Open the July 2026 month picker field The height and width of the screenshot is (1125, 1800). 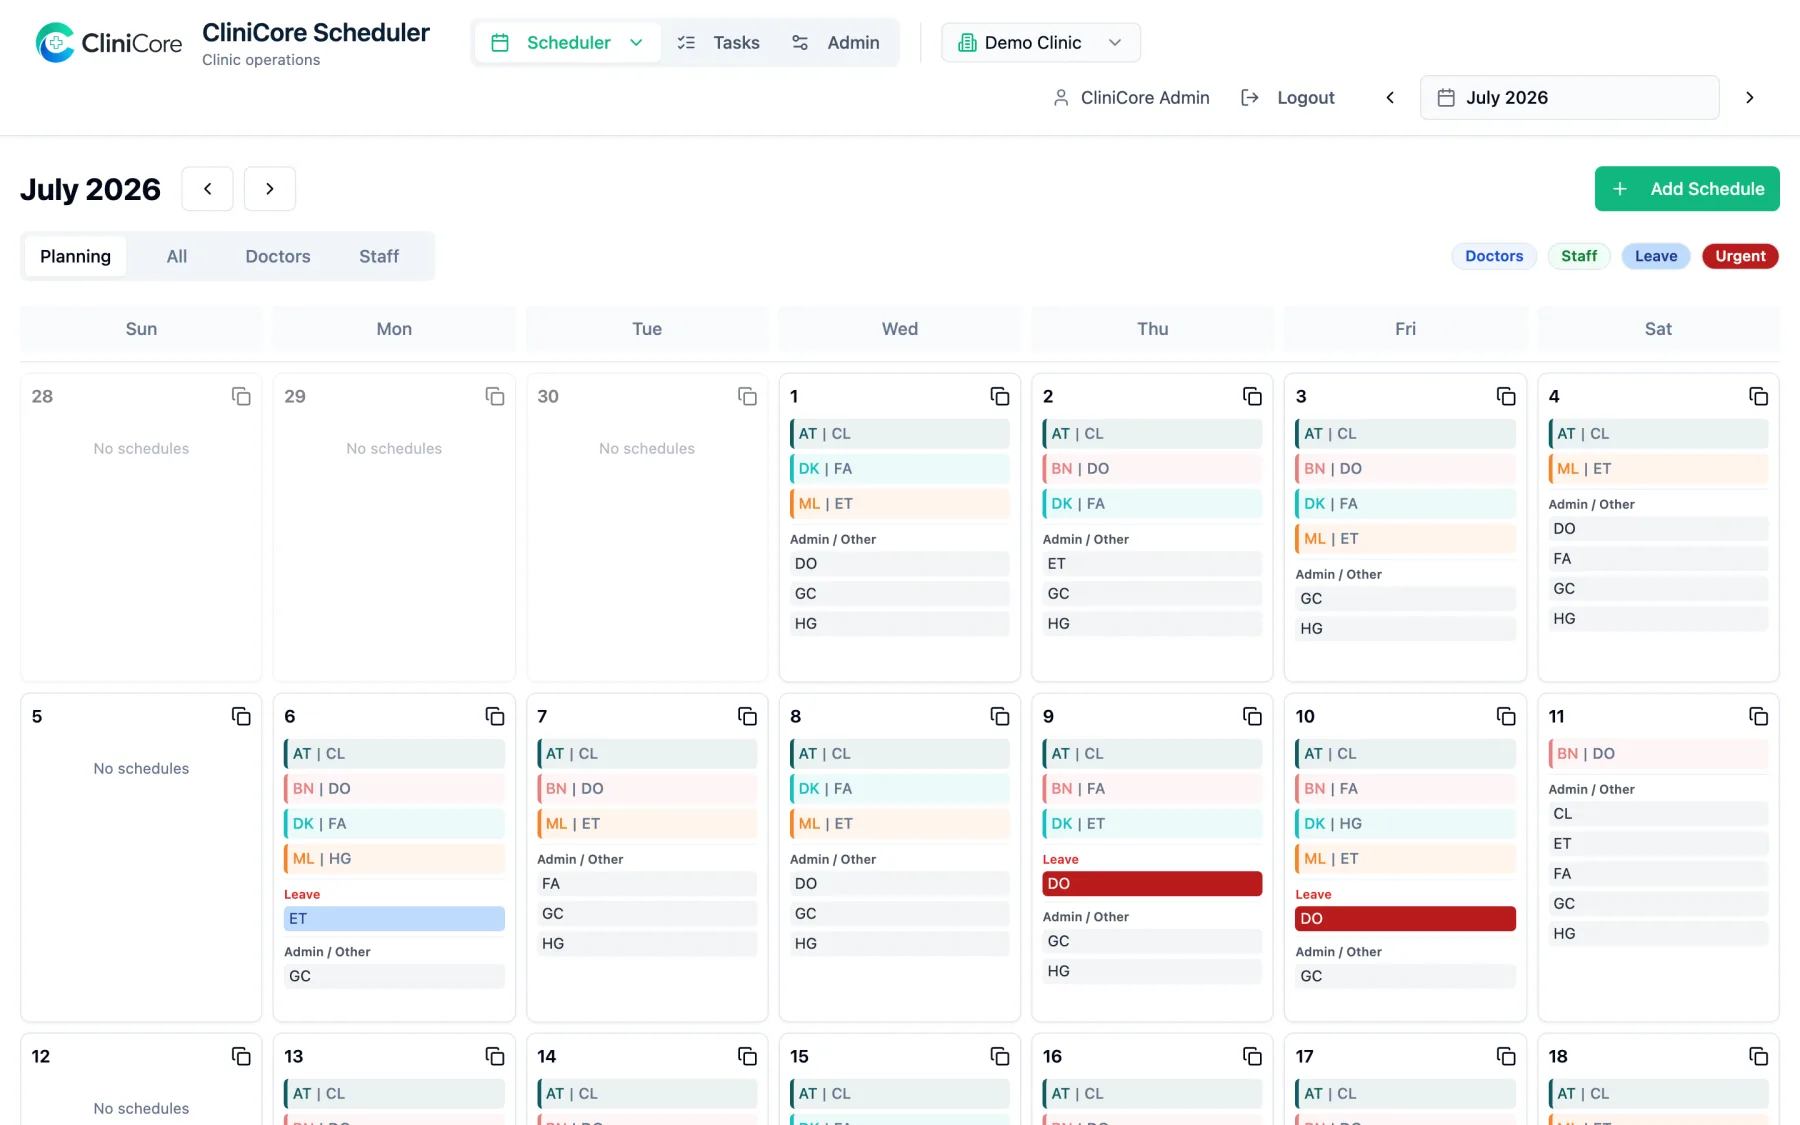[1569, 97]
